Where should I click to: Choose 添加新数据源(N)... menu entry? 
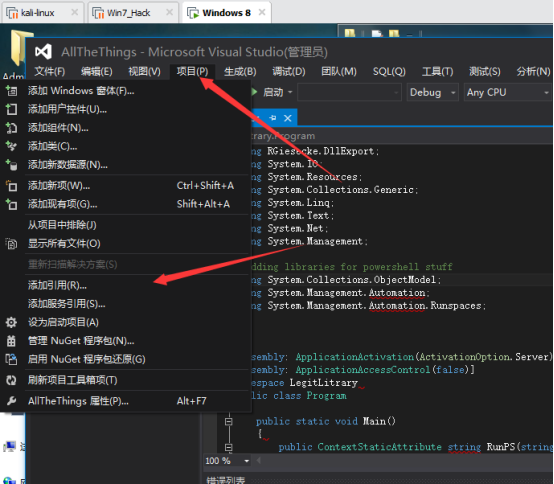(x=125, y=165)
